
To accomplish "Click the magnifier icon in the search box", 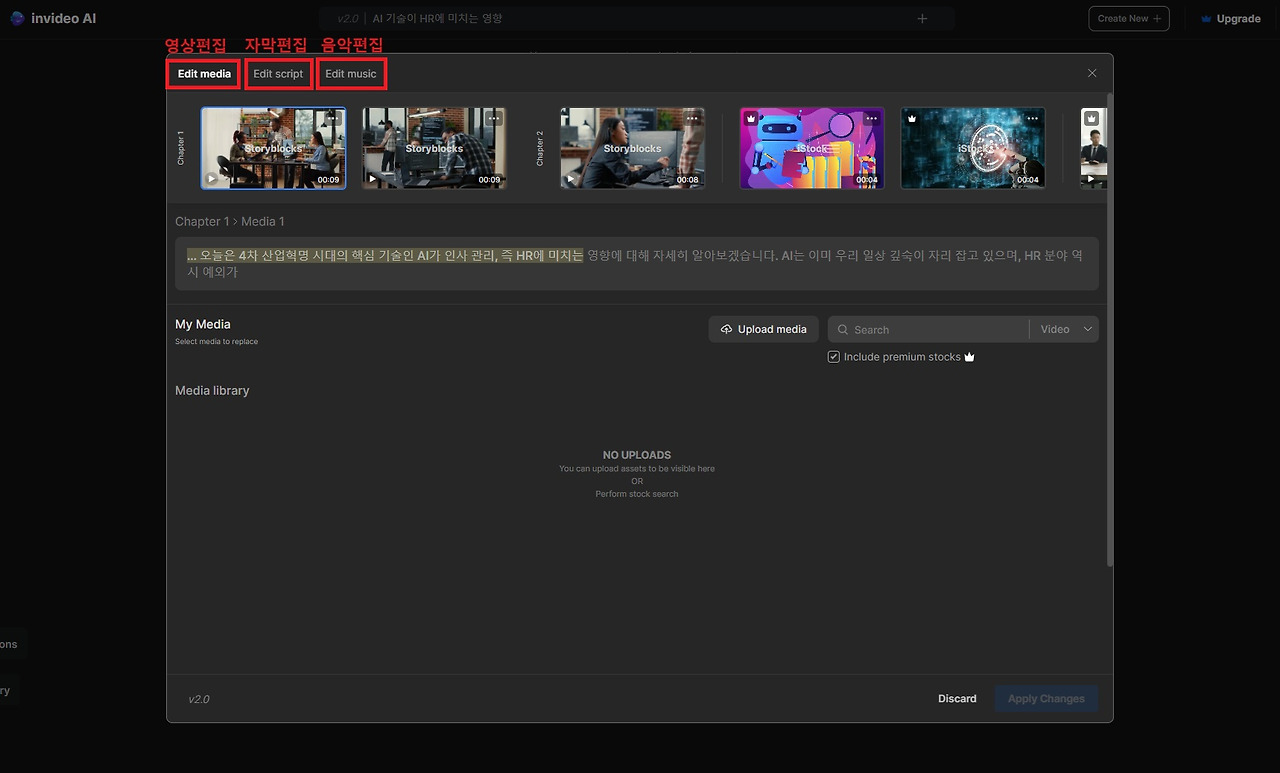I will (843, 330).
